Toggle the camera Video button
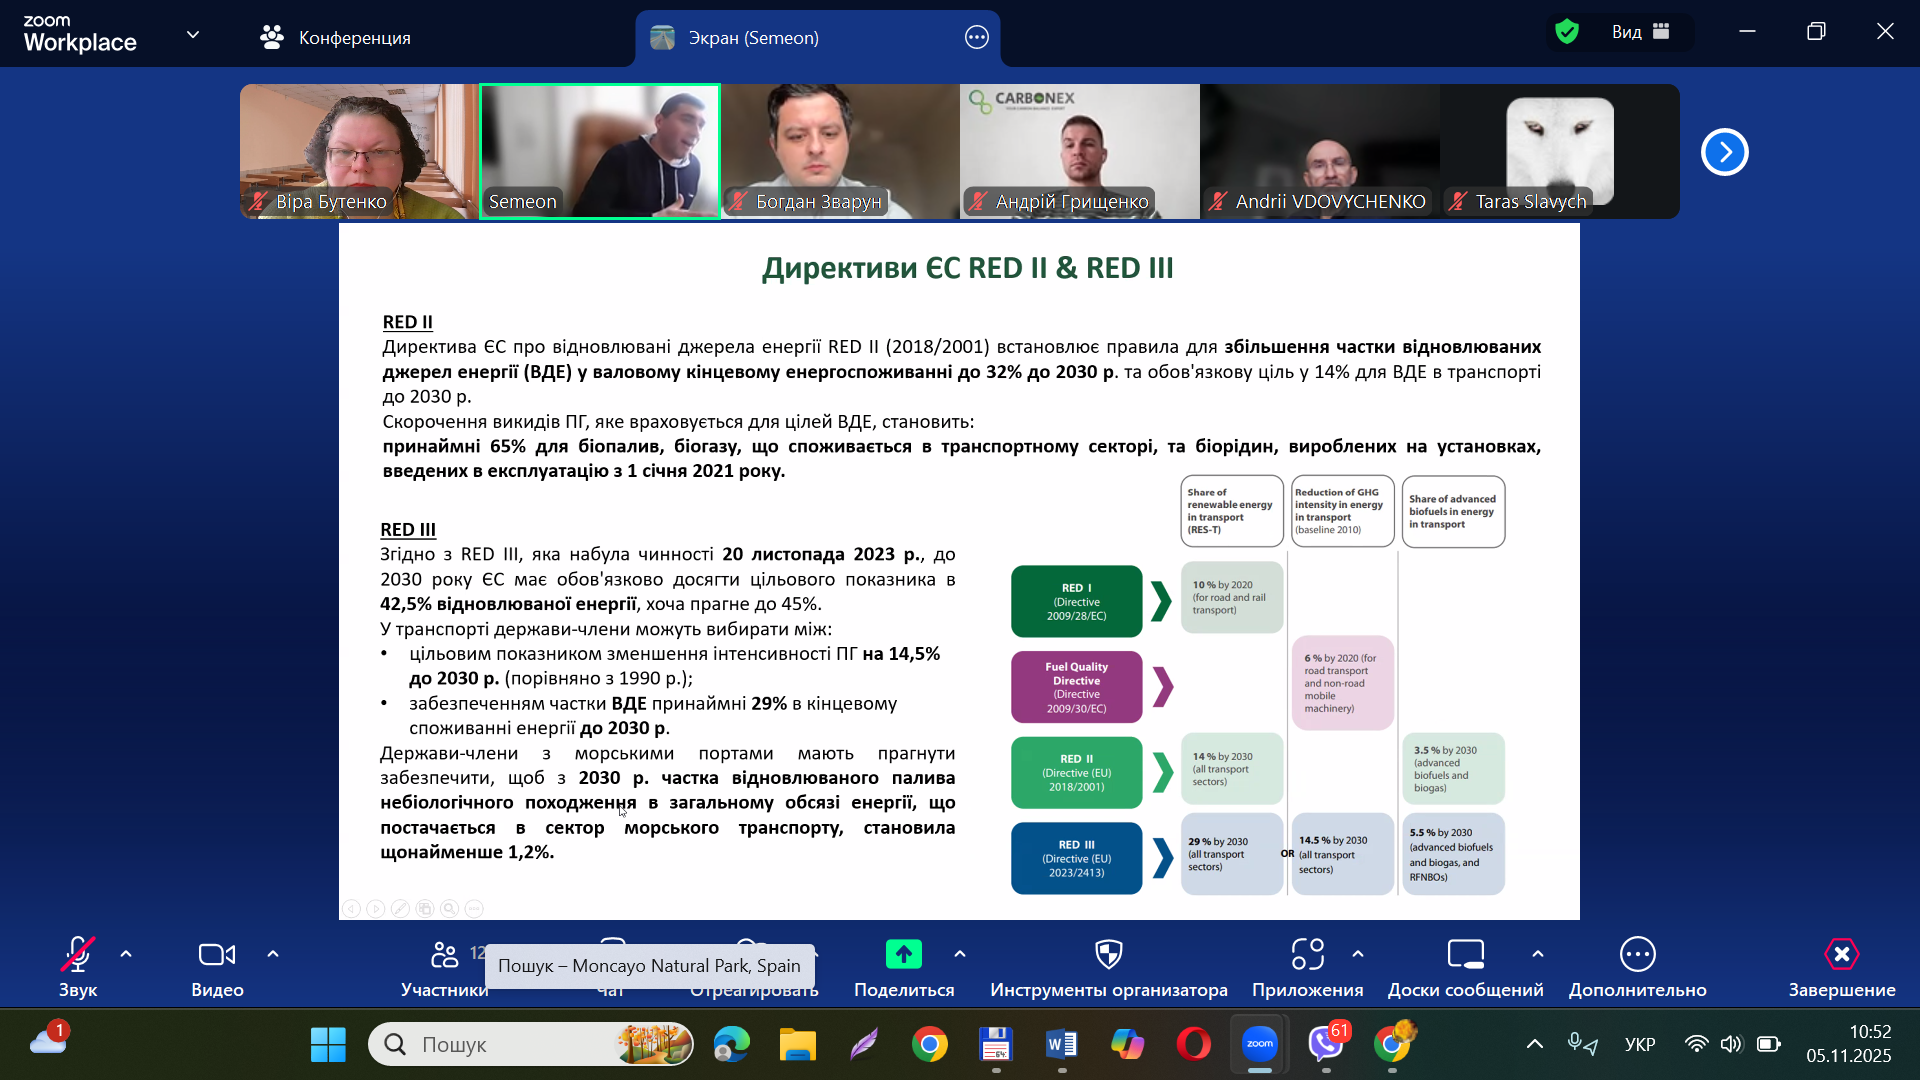Screen dimensions: 1920x1080 (217, 955)
